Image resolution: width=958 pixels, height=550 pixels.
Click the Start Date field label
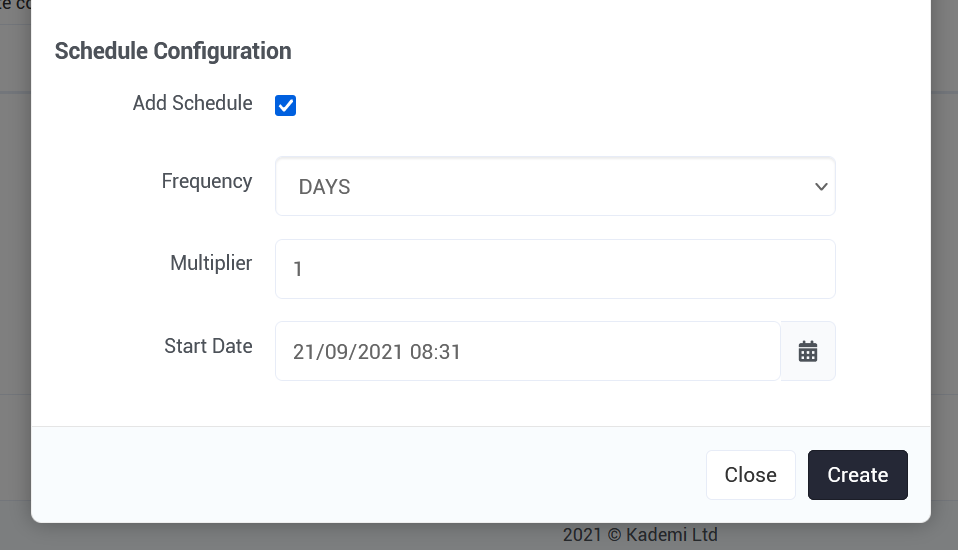(208, 346)
